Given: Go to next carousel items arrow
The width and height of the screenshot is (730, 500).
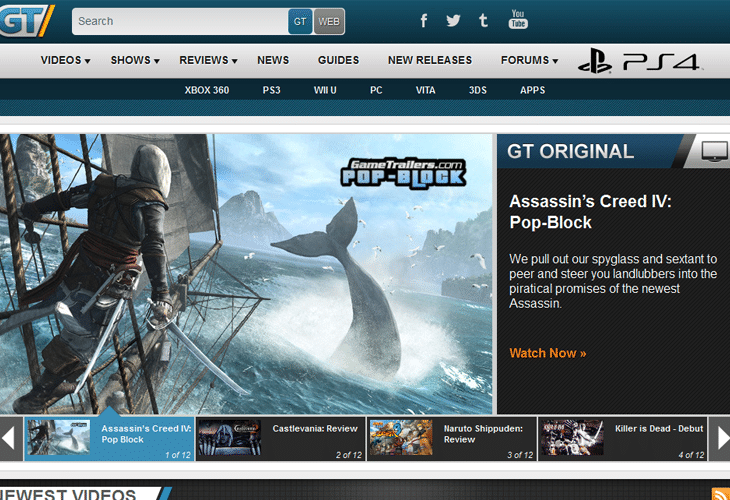Looking at the screenshot, I should click(720, 439).
